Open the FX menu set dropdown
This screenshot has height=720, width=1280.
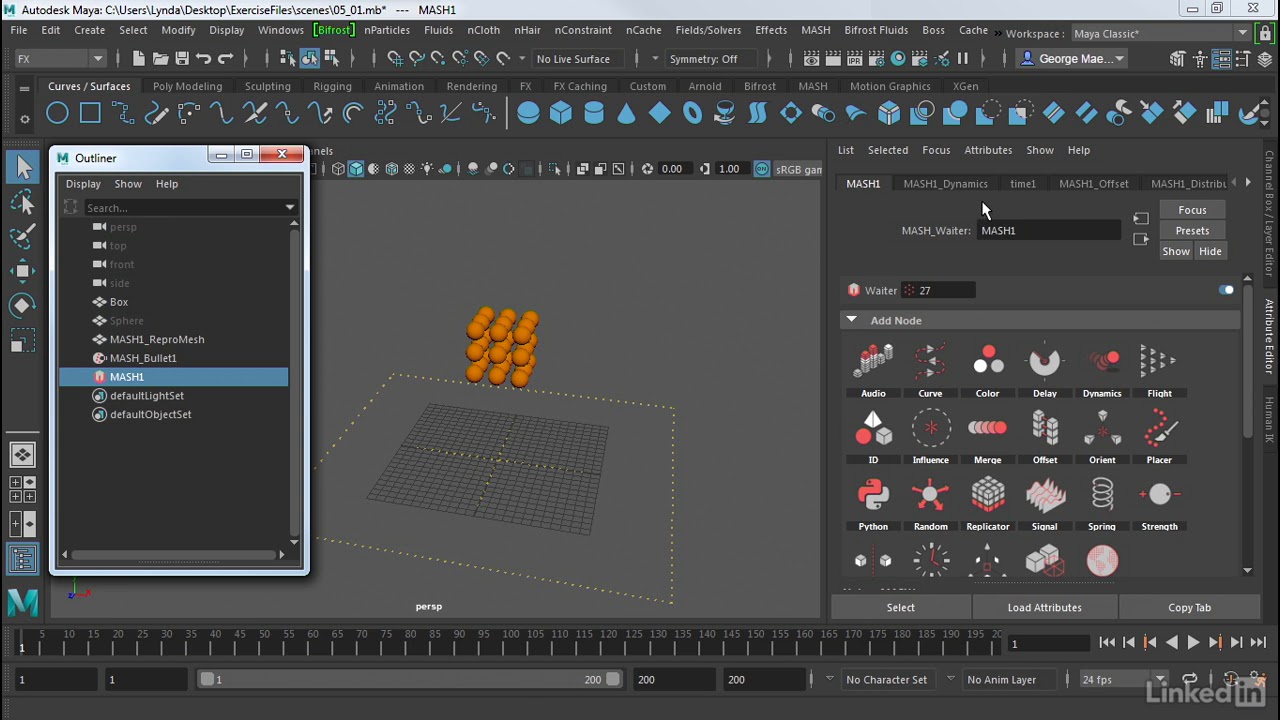click(x=60, y=59)
